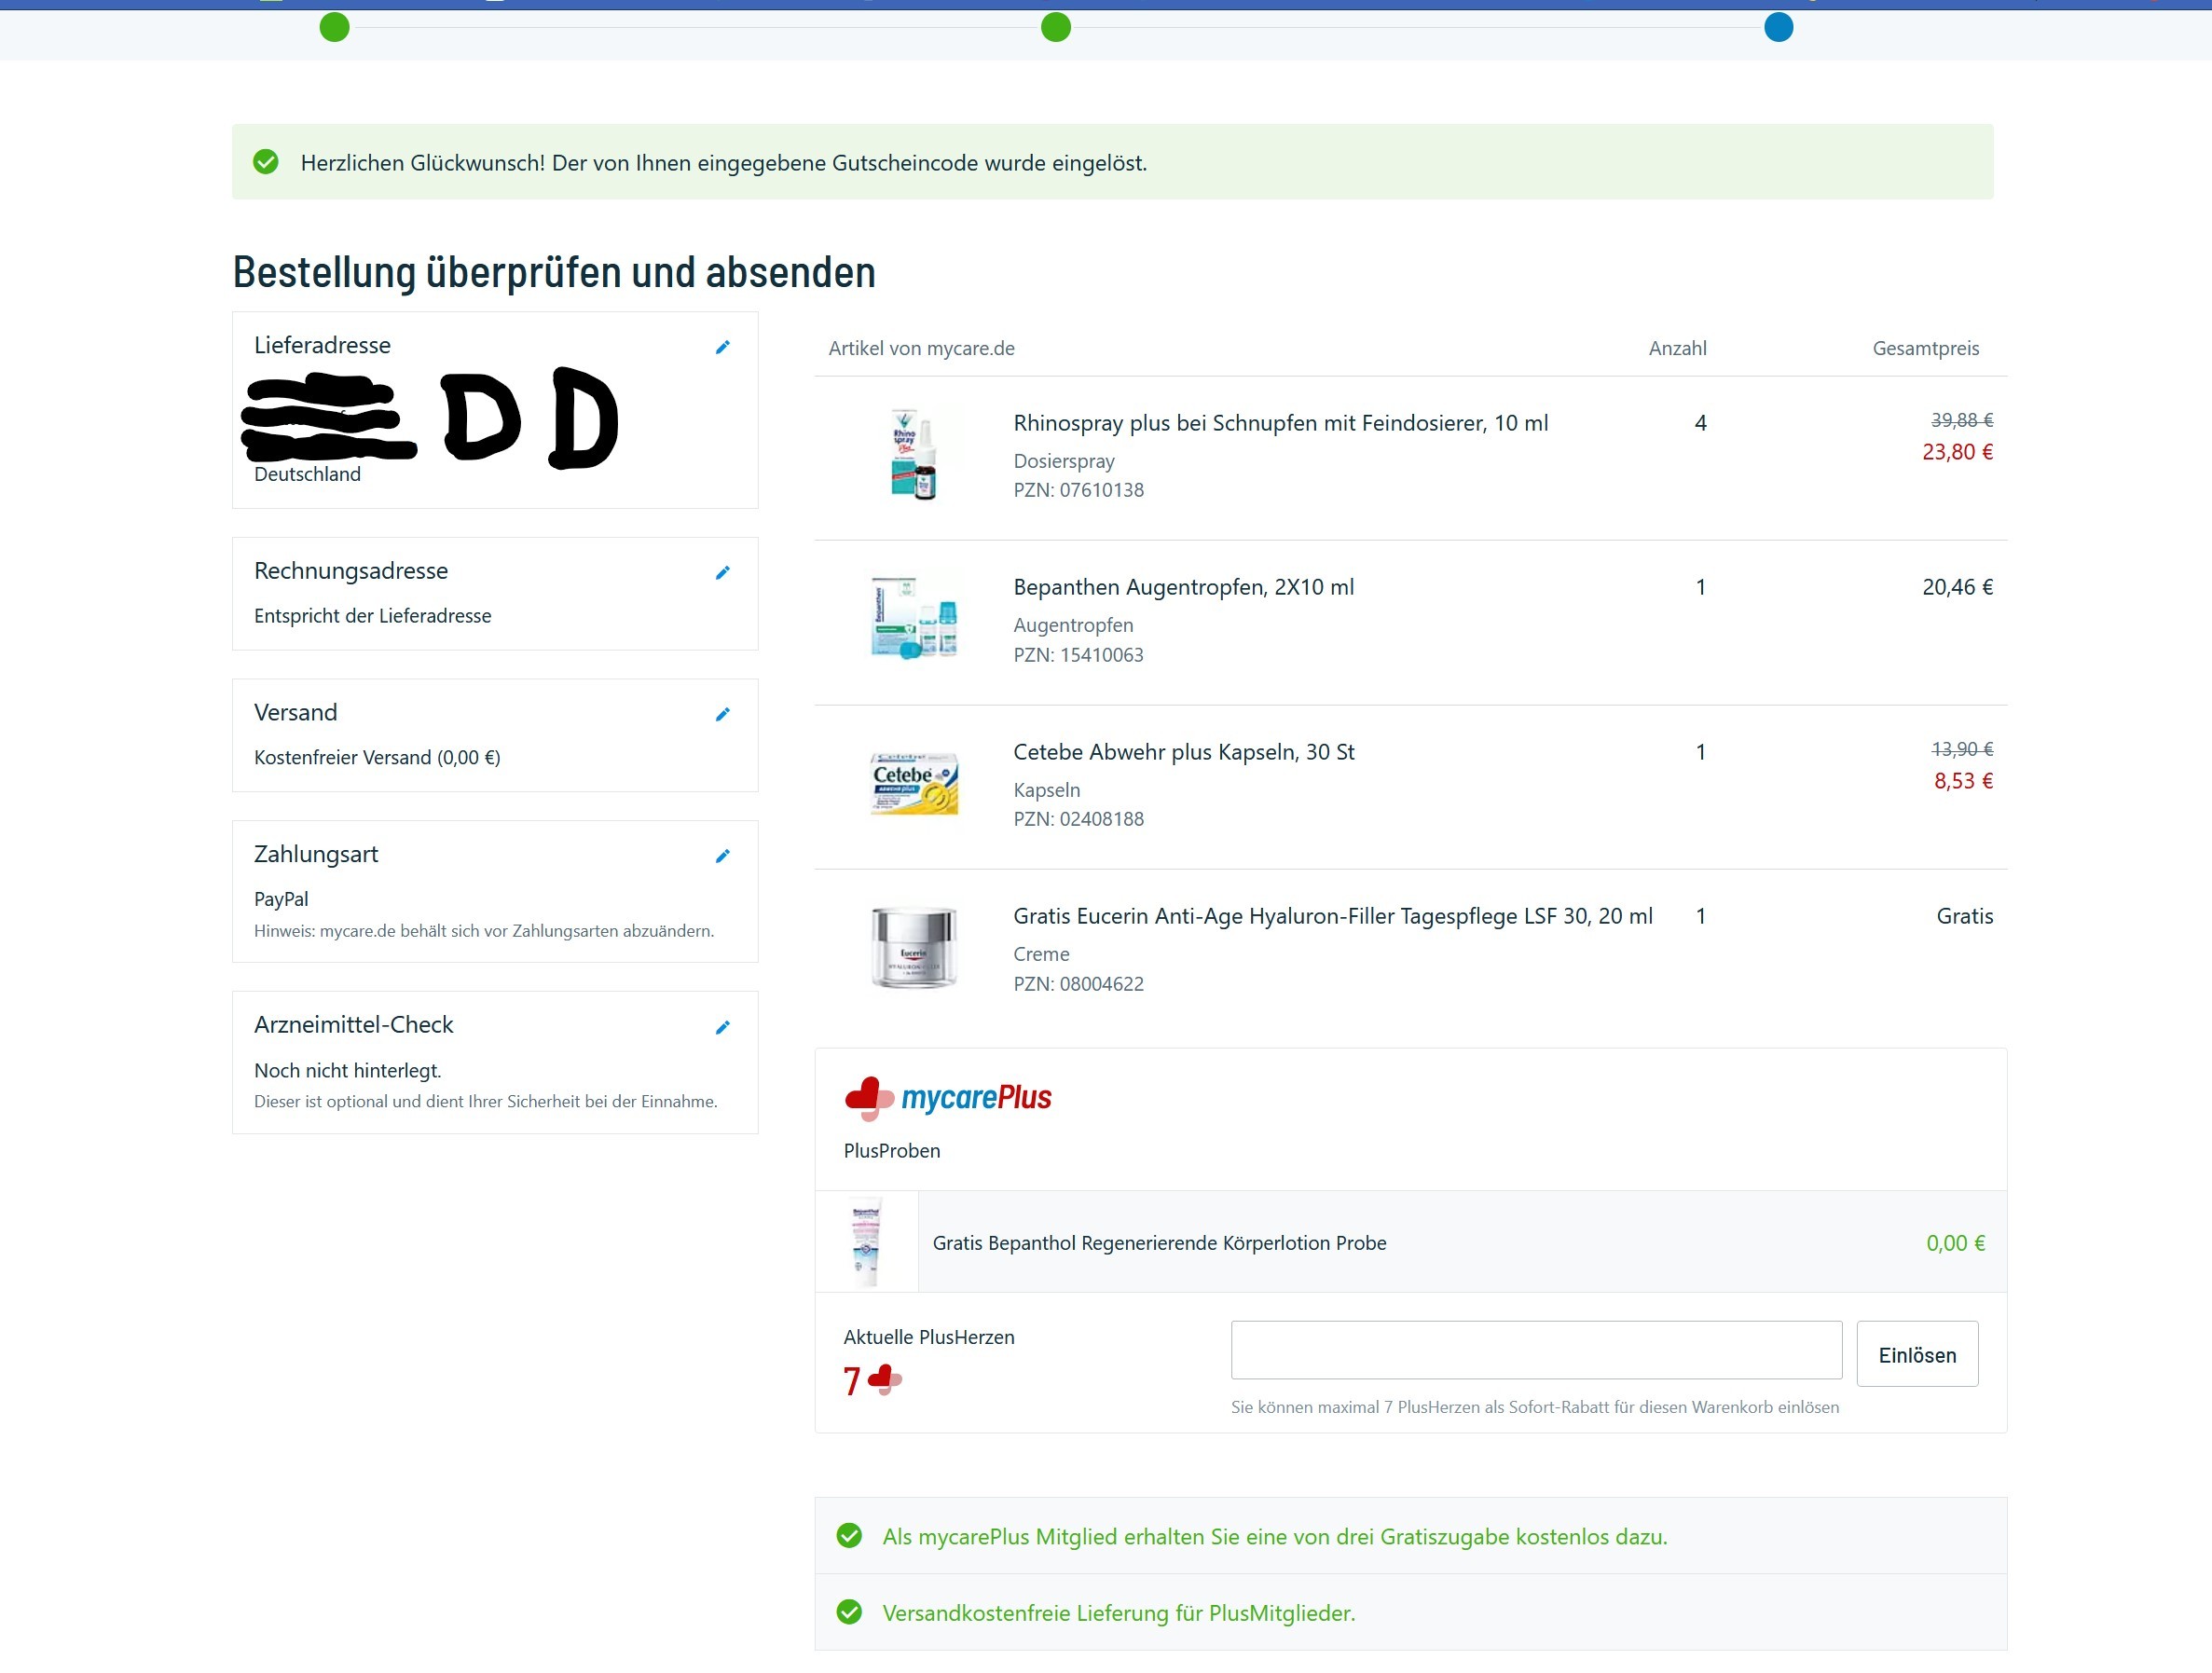
Task: Click Entspricht der Lieferadresse text
Action: point(372,616)
